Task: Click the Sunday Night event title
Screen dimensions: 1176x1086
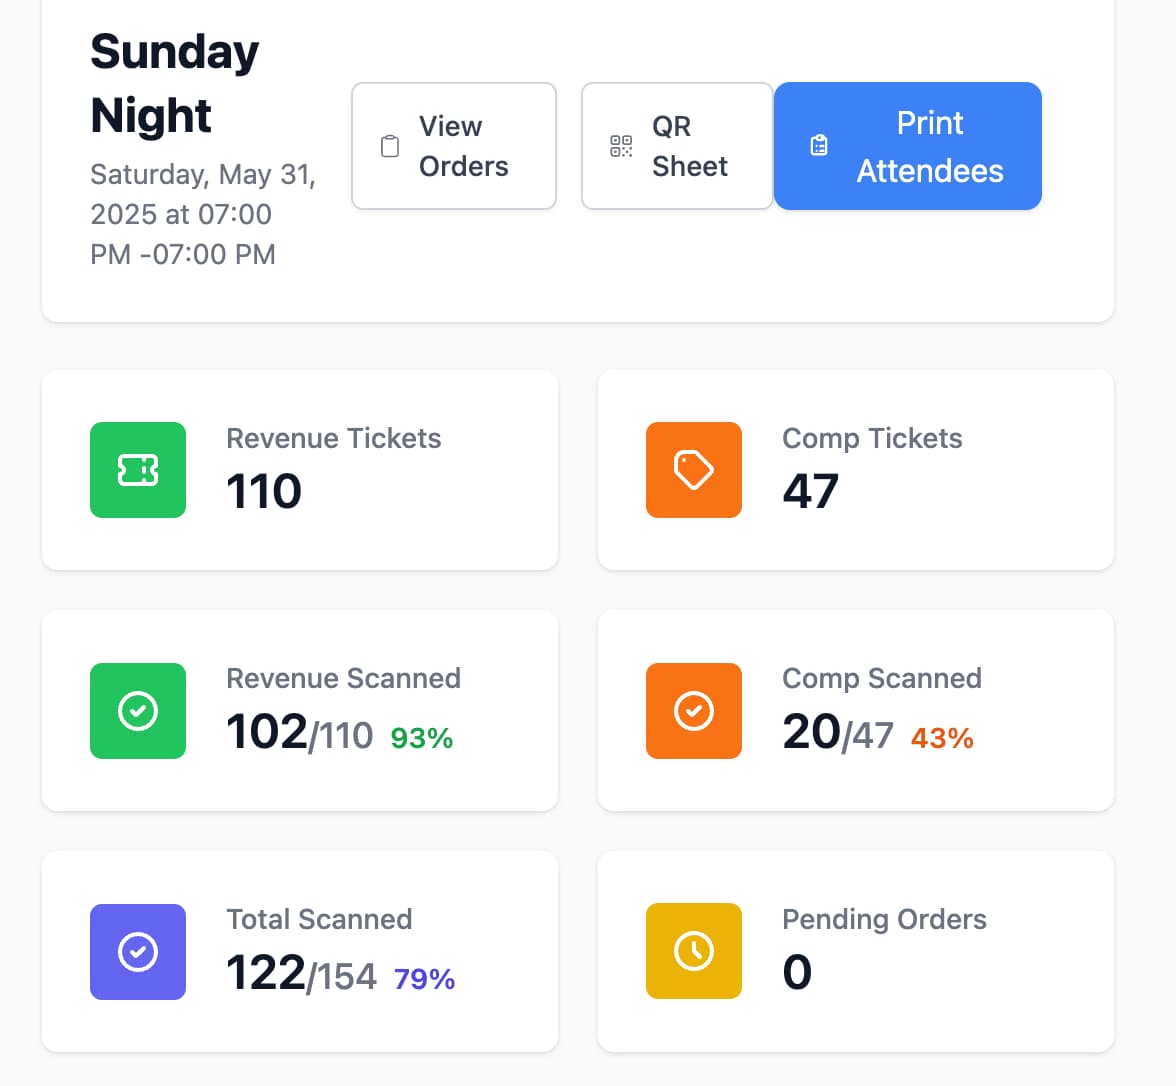Action: click(x=174, y=83)
